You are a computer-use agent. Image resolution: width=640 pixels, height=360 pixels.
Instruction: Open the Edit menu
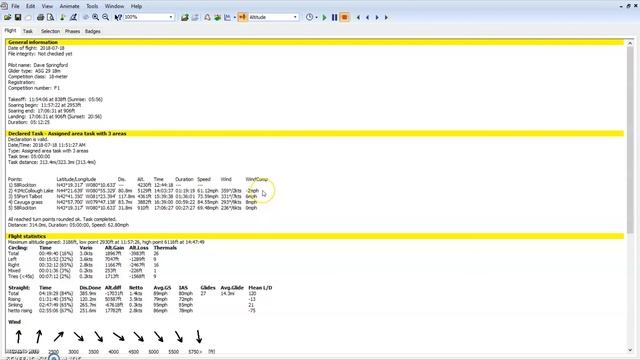click(x=31, y=6)
